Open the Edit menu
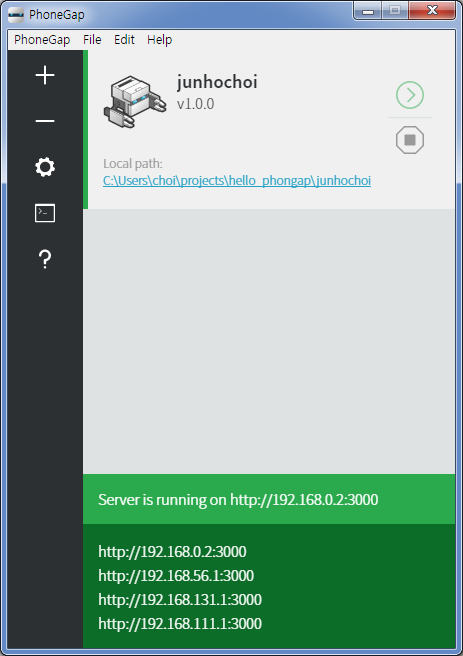 pyautogui.click(x=124, y=40)
